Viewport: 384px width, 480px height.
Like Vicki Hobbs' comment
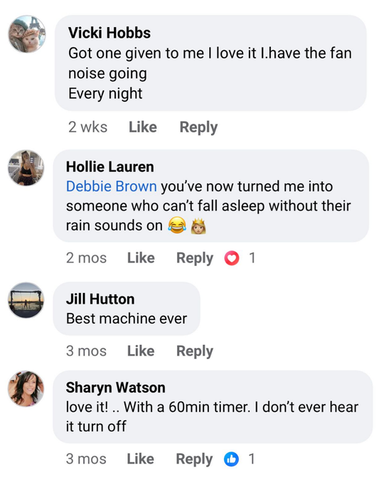coord(143,127)
